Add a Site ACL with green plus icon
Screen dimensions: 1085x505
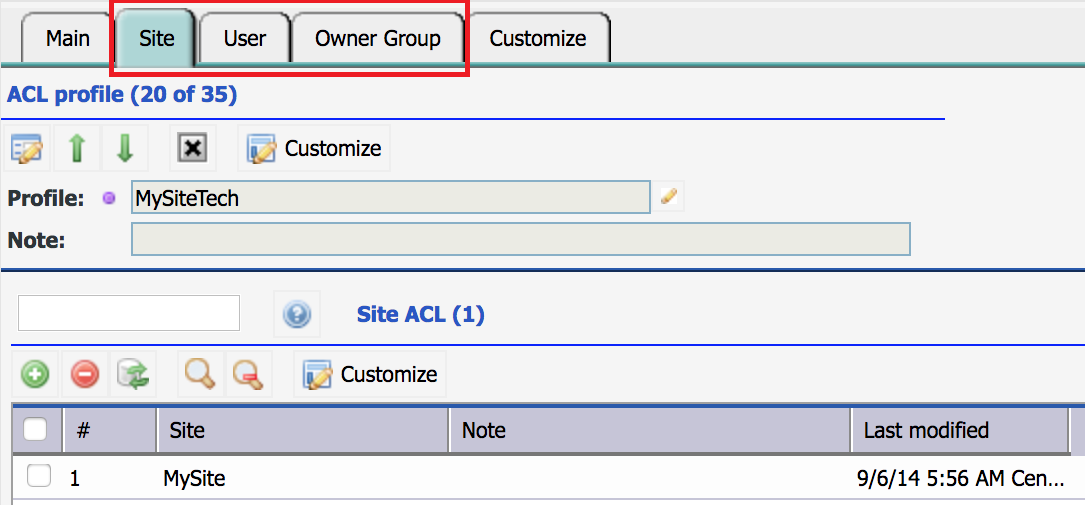click(x=35, y=374)
